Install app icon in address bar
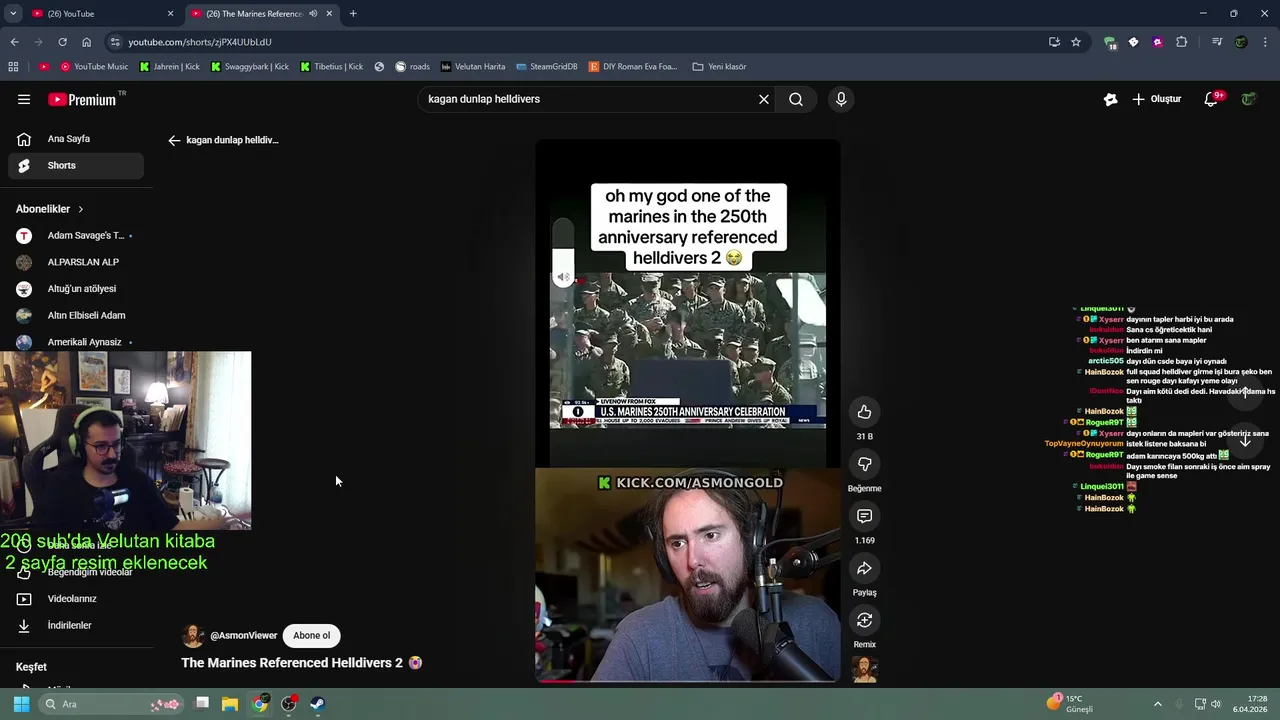The height and width of the screenshot is (720, 1280). (x=1054, y=42)
